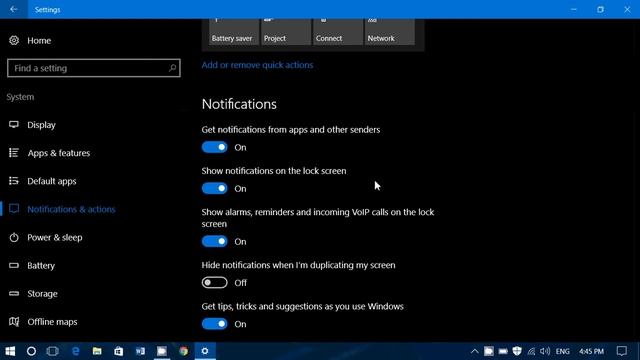Click the Windows Defender shield tray icon
The width and height of the screenshot is (640, 360).
(517, 351)
